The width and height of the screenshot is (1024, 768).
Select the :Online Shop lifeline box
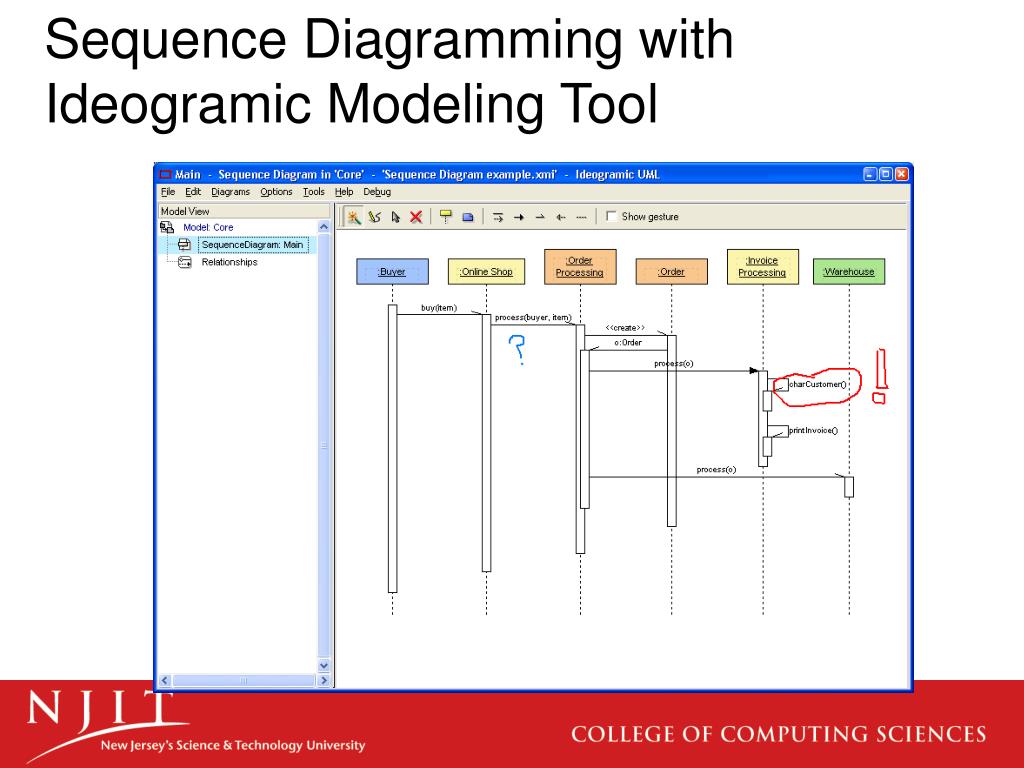[x=487, y=272]
